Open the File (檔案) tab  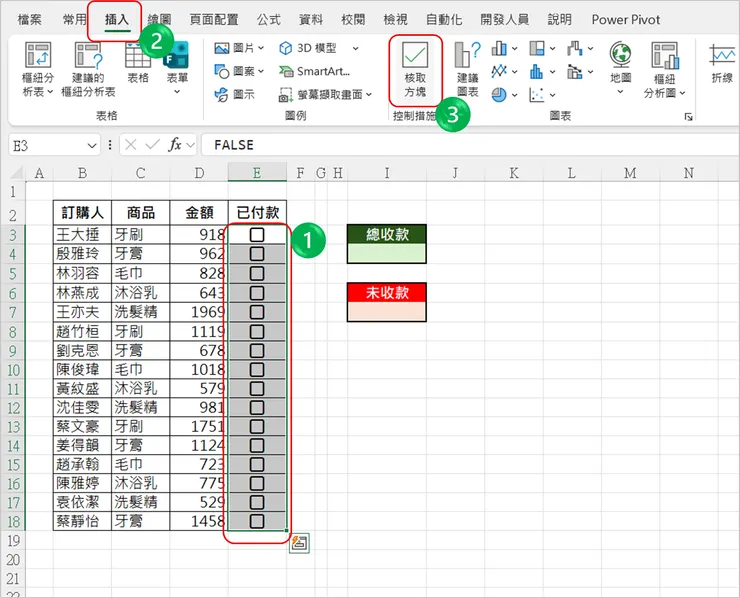point(29,19)
